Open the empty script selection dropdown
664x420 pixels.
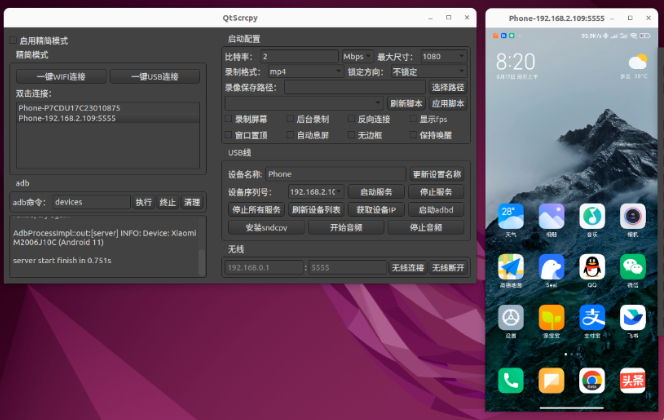[x=304, y=103]
